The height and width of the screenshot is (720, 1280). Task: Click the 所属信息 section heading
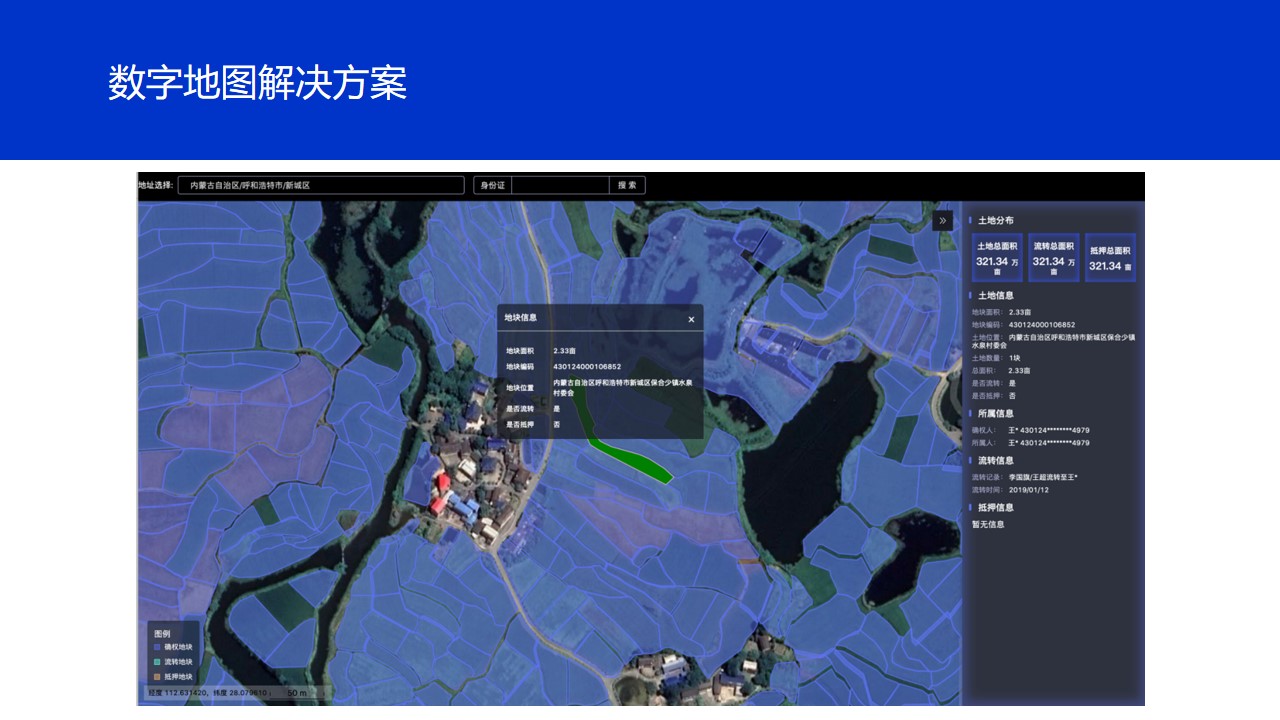(995, 413)
